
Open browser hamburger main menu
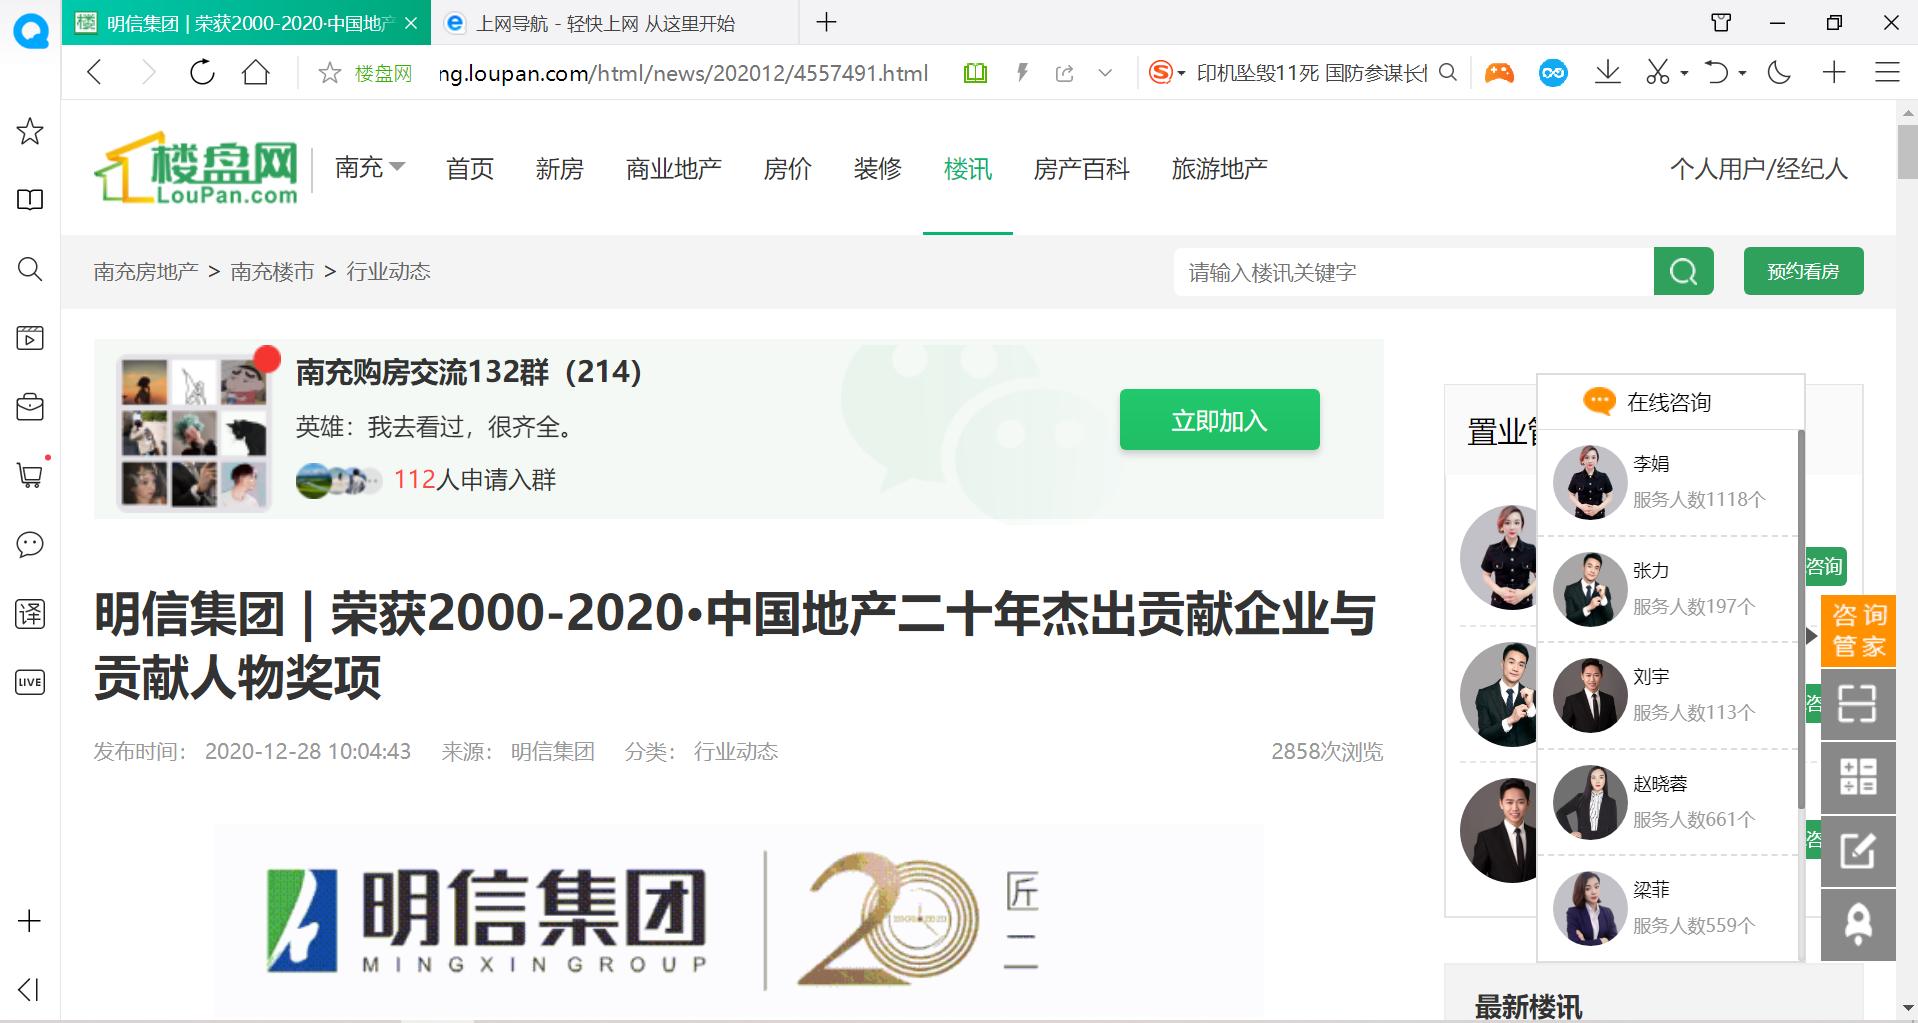point(1887,72)
